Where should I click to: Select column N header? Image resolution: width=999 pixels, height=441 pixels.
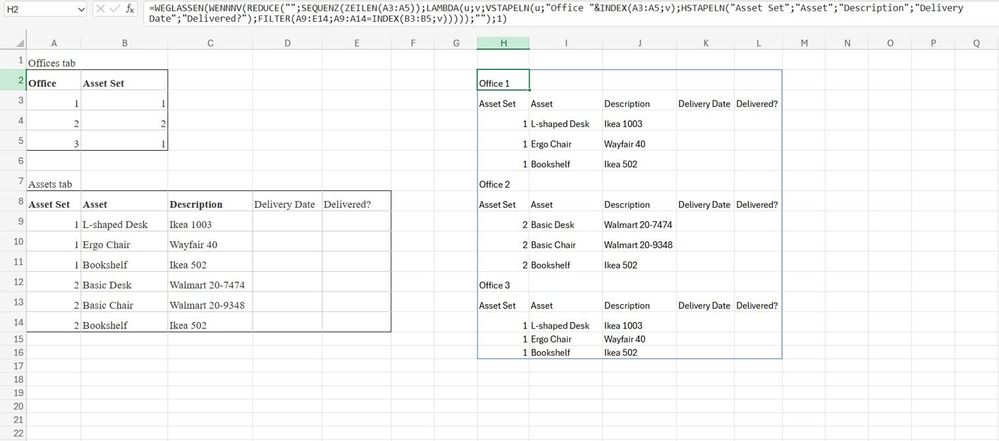847,43
